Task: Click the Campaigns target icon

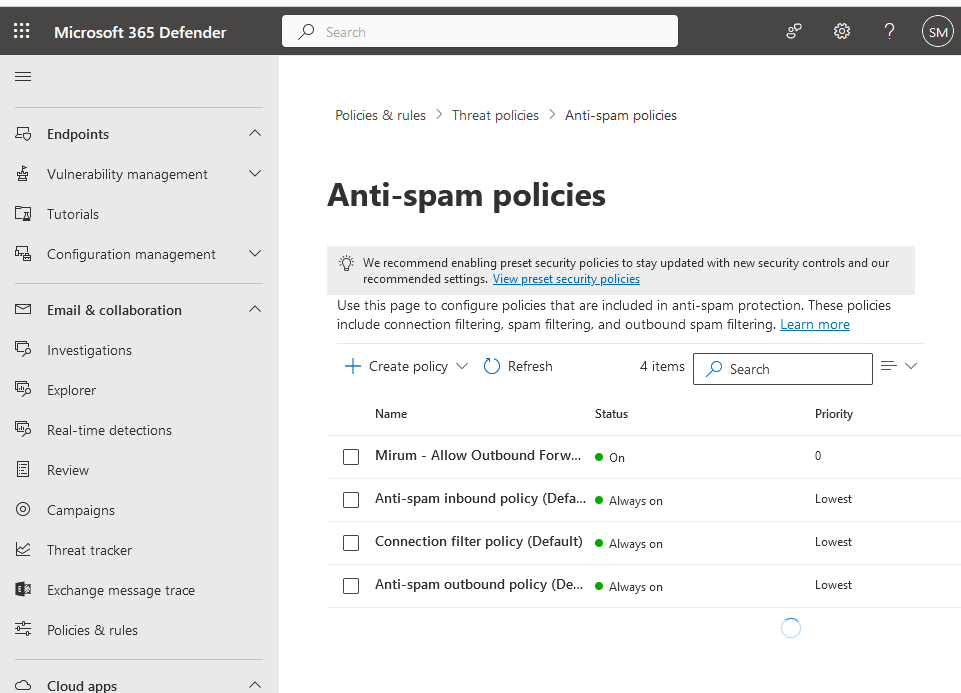Action: 23,509
